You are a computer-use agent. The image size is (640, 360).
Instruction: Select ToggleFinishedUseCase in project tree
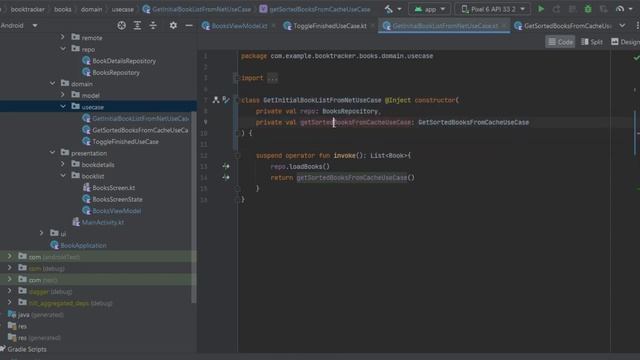120,142
